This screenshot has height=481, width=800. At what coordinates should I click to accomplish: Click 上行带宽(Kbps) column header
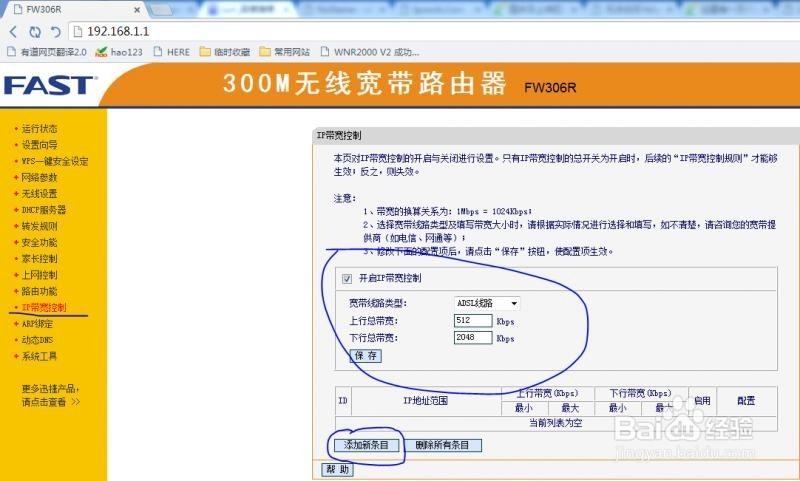click(547, 393)
